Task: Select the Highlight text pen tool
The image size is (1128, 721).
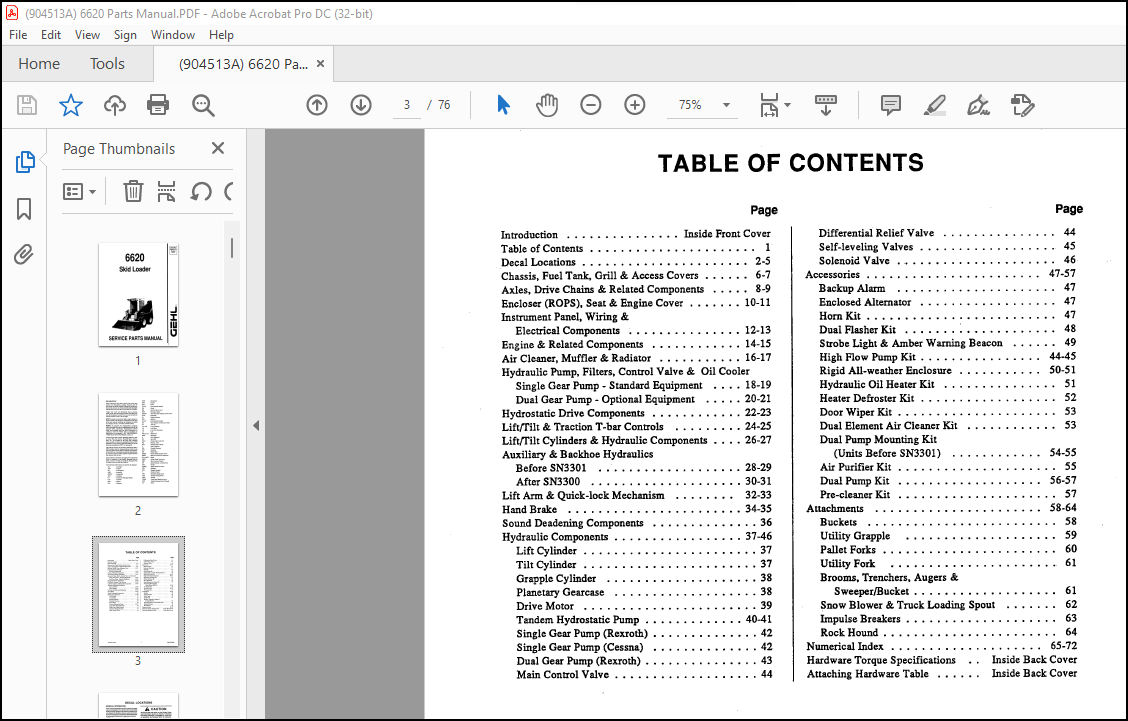Action: [934, 105]
